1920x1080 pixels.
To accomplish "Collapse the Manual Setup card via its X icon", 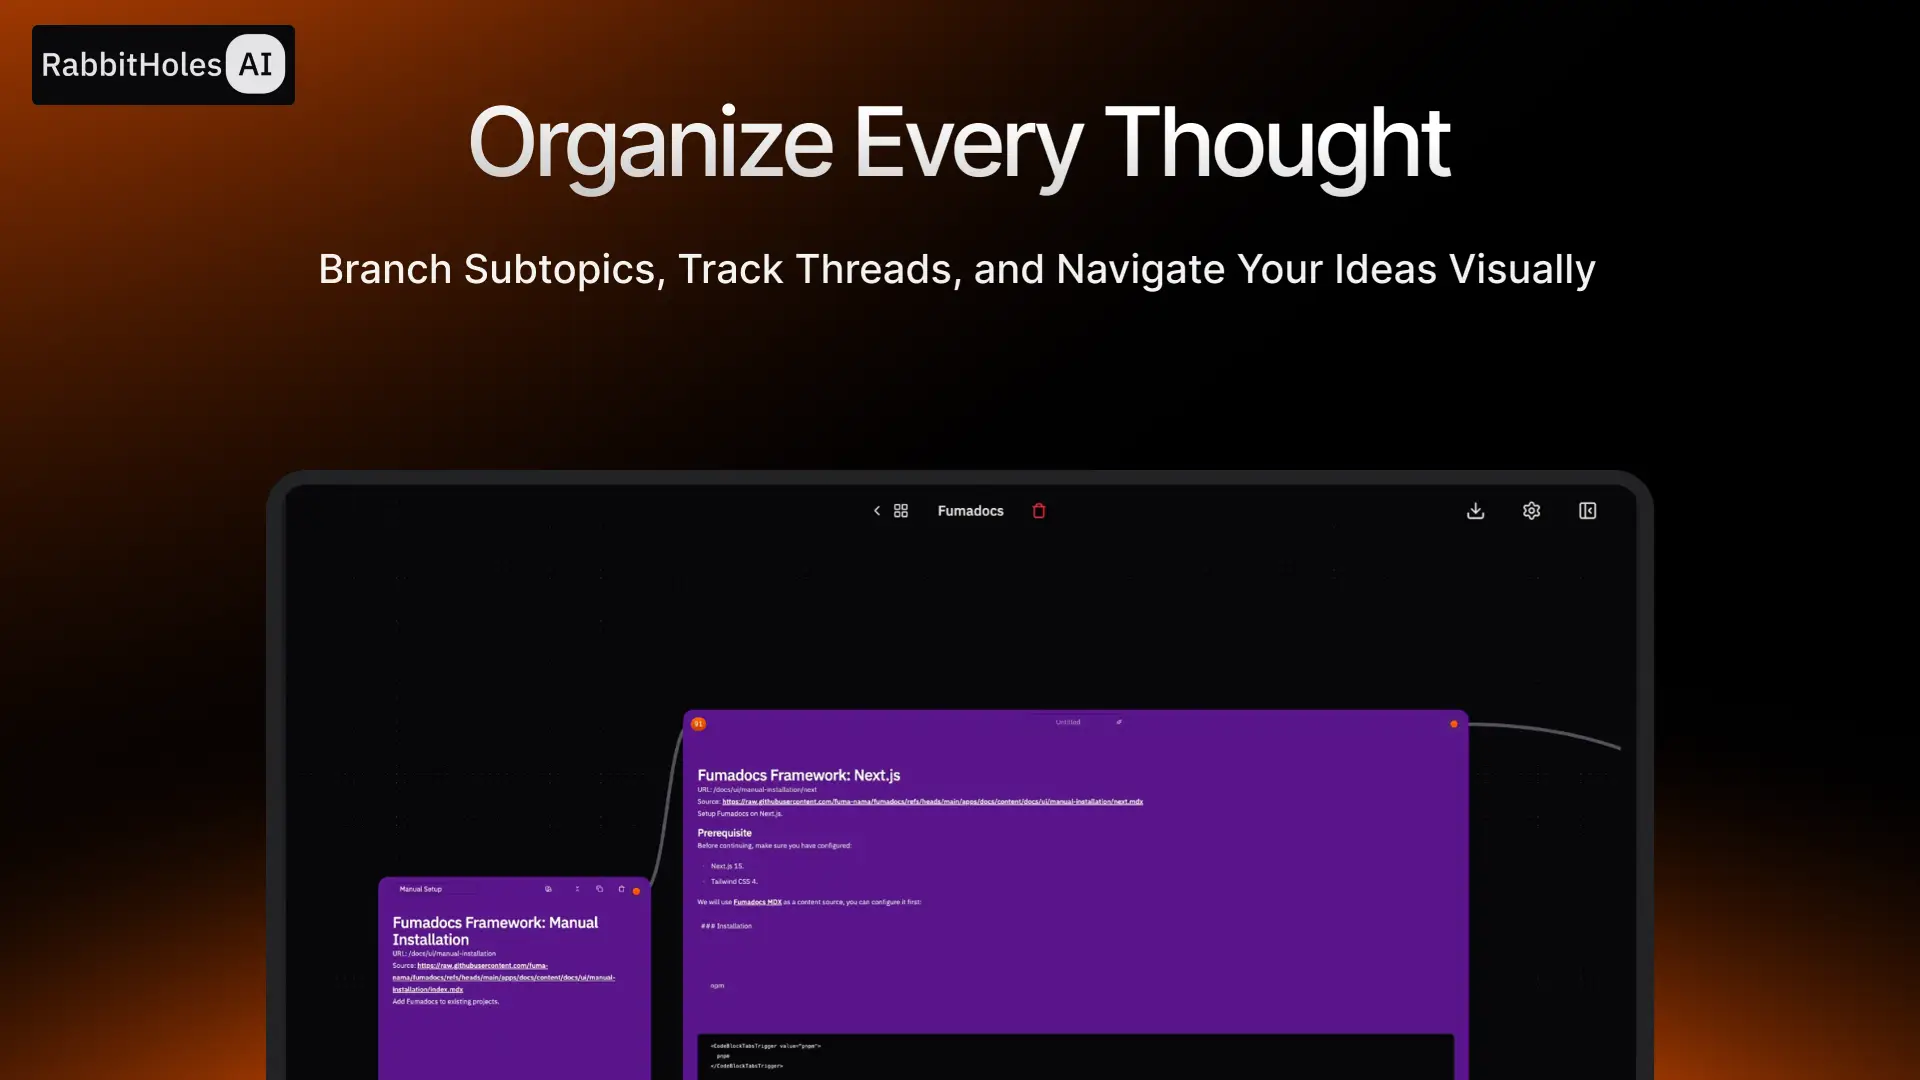I will 577,889.
